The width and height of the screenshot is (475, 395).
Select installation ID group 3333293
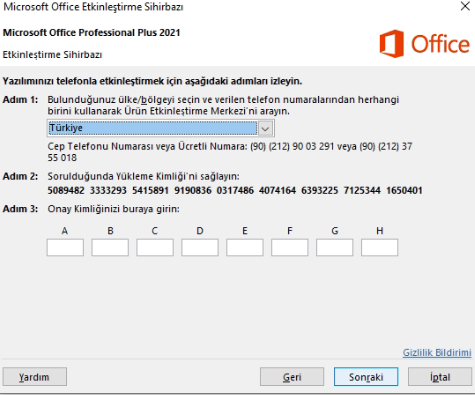point(108,191)
